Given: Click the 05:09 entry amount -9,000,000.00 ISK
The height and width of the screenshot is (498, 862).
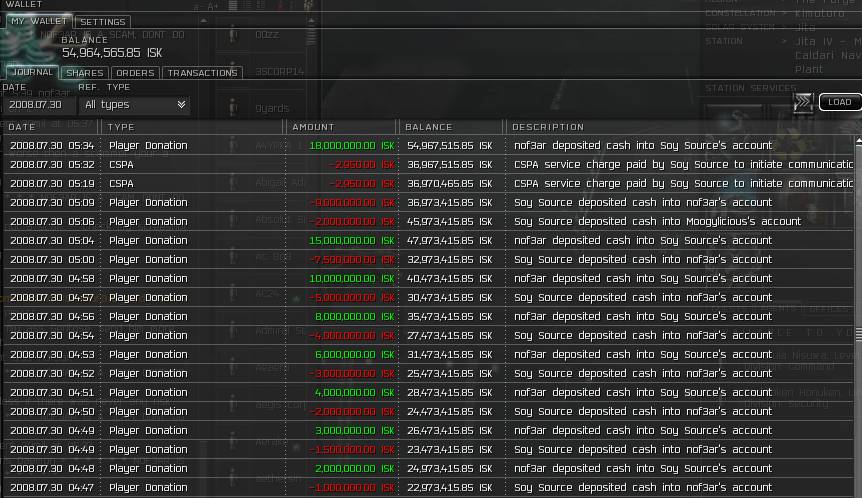Looking at the screenshot, I should (353, 203).
